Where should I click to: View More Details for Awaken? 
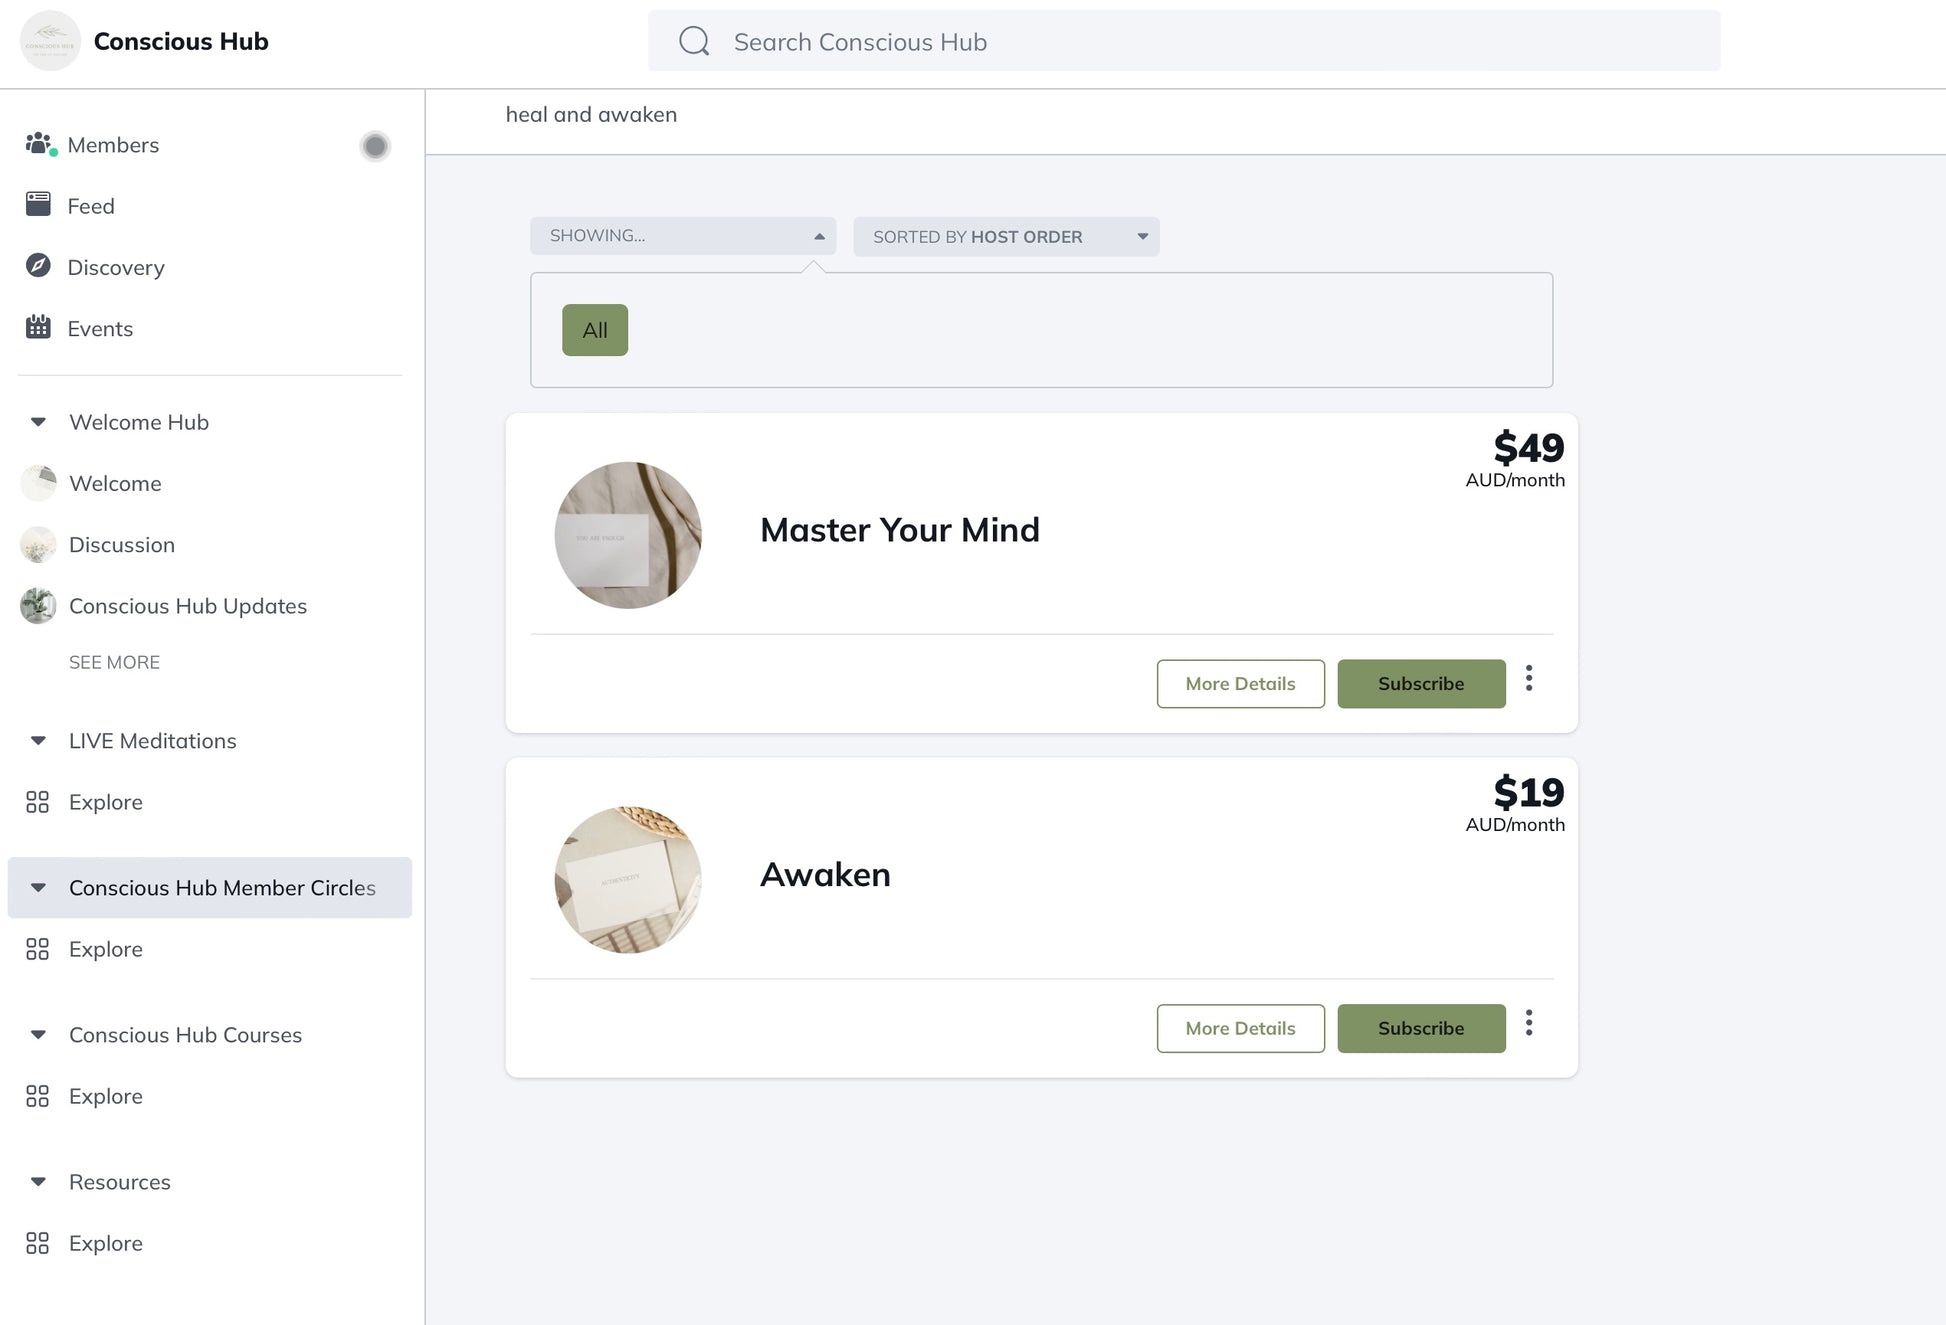tap(1240, 1028)
